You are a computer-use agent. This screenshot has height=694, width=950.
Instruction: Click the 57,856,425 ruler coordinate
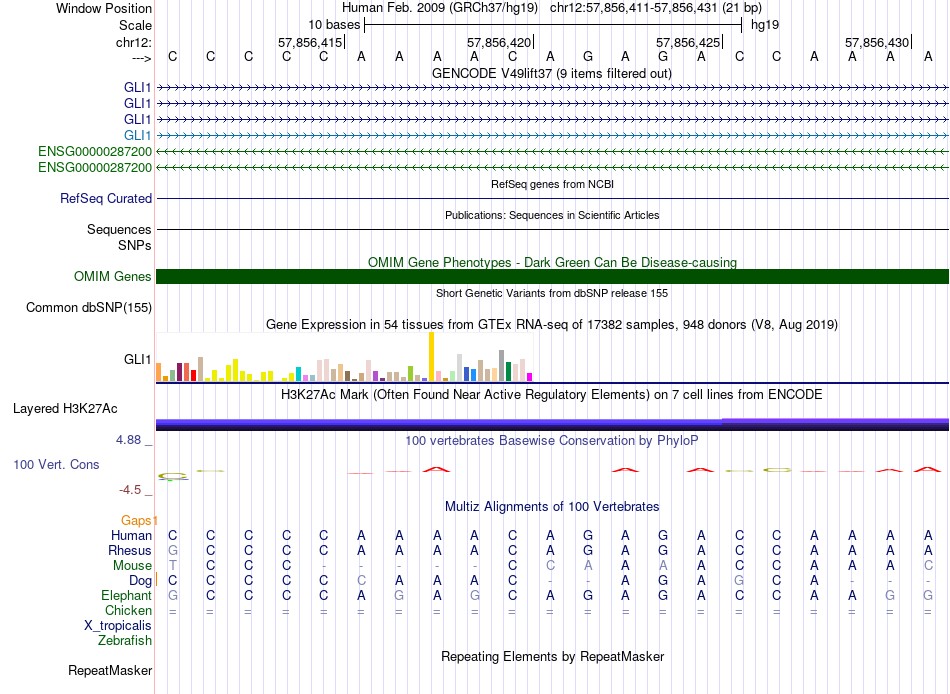[688, 42]
